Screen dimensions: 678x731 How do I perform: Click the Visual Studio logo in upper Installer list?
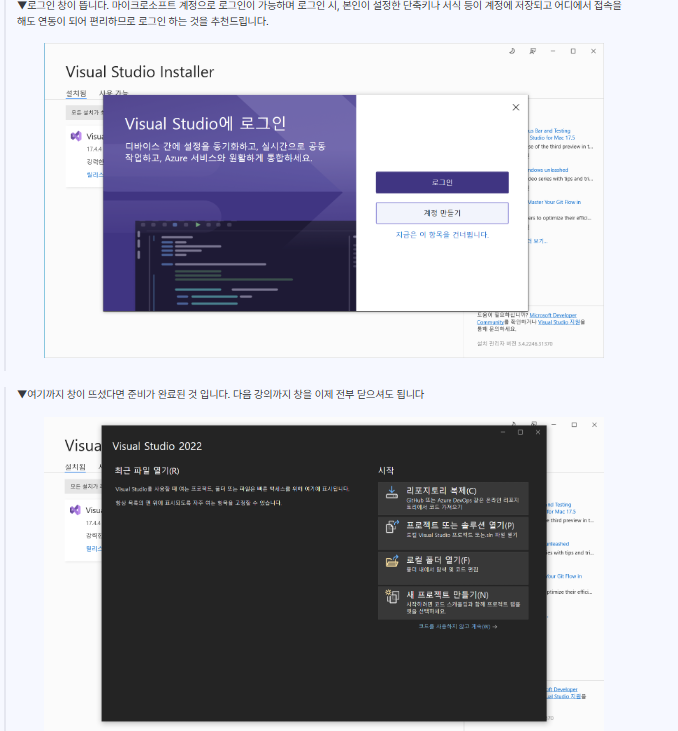click(x=76, y=136)
